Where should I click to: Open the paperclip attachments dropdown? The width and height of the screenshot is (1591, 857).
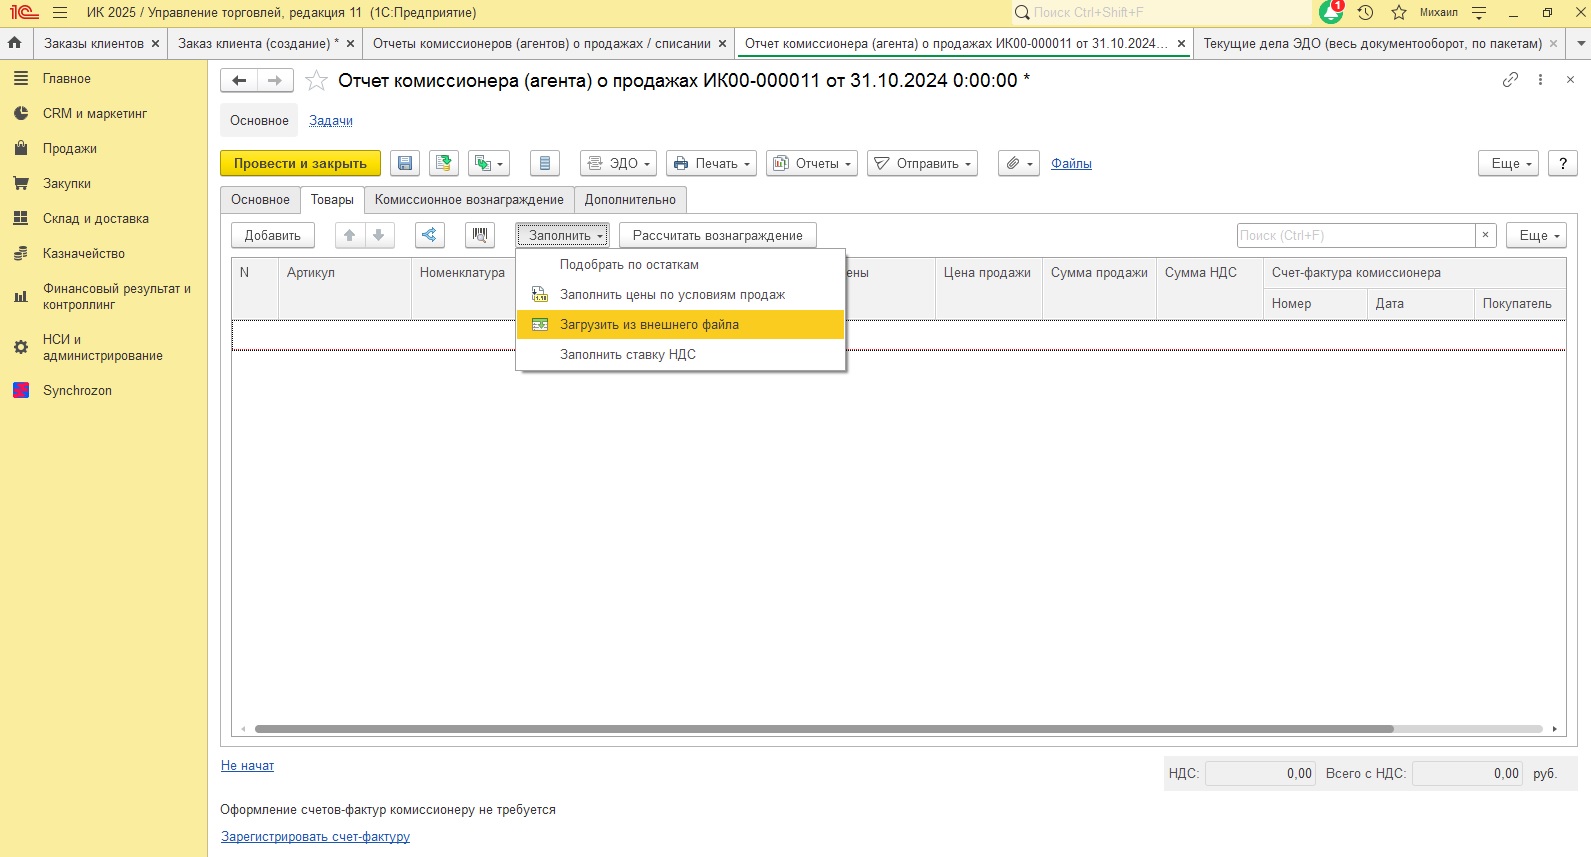coord(1018,164)
